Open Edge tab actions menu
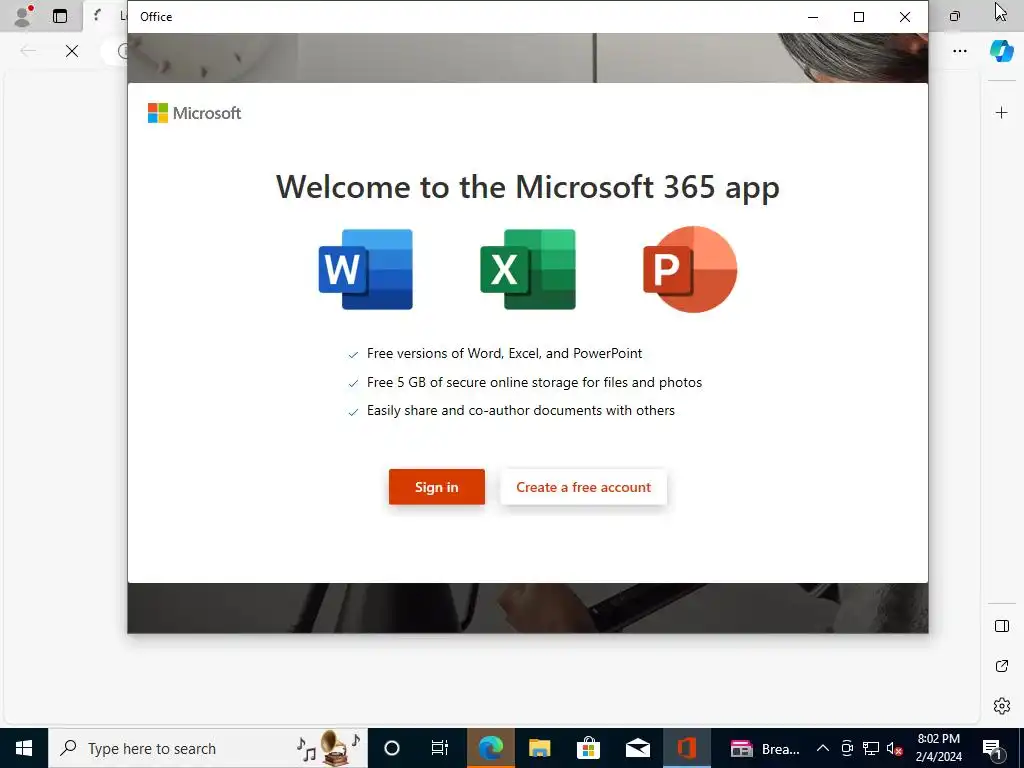The height and width of the screenshot is (768, 1024). (x=60, y=16)
